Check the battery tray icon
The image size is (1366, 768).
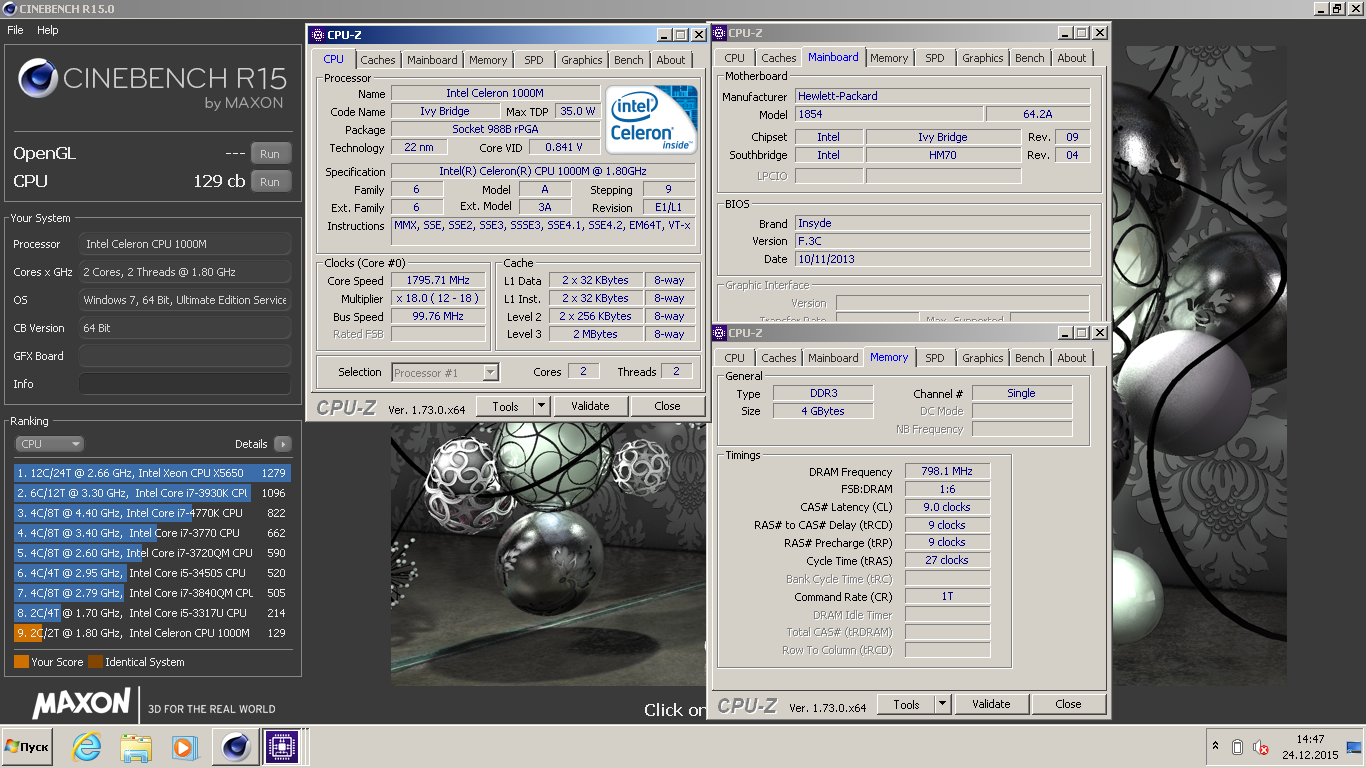tap(1237, 747)
